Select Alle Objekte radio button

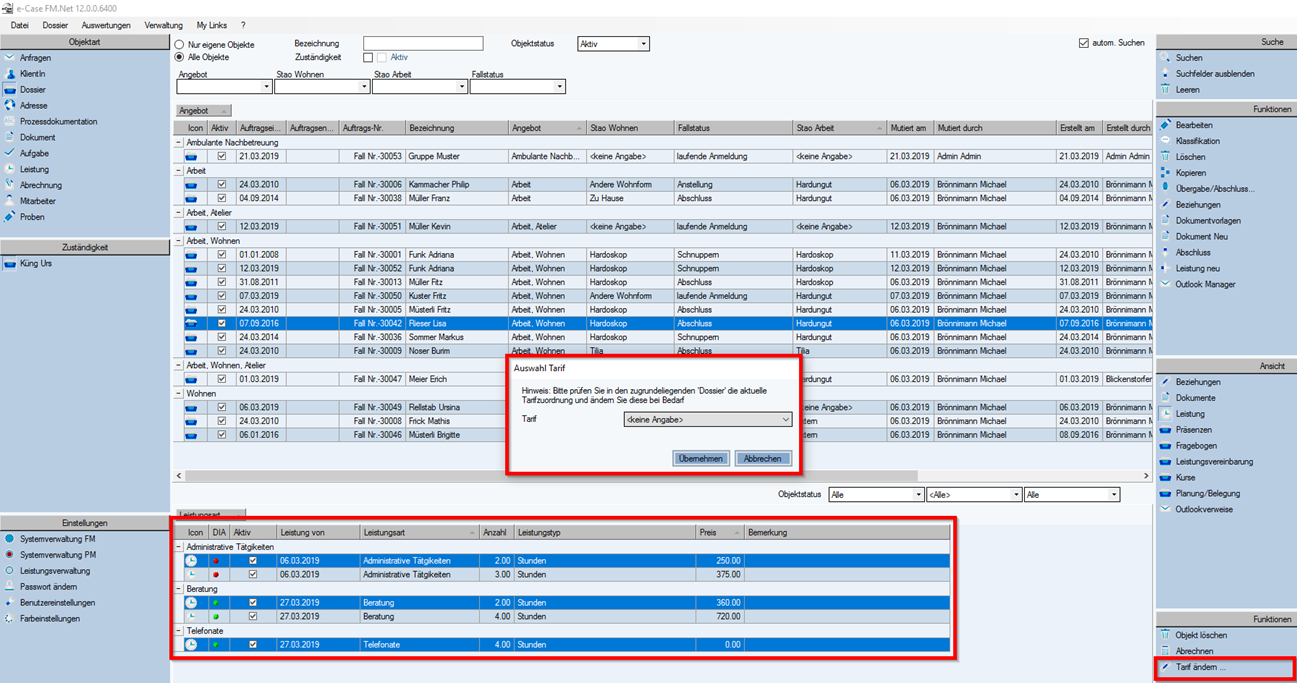180,57
